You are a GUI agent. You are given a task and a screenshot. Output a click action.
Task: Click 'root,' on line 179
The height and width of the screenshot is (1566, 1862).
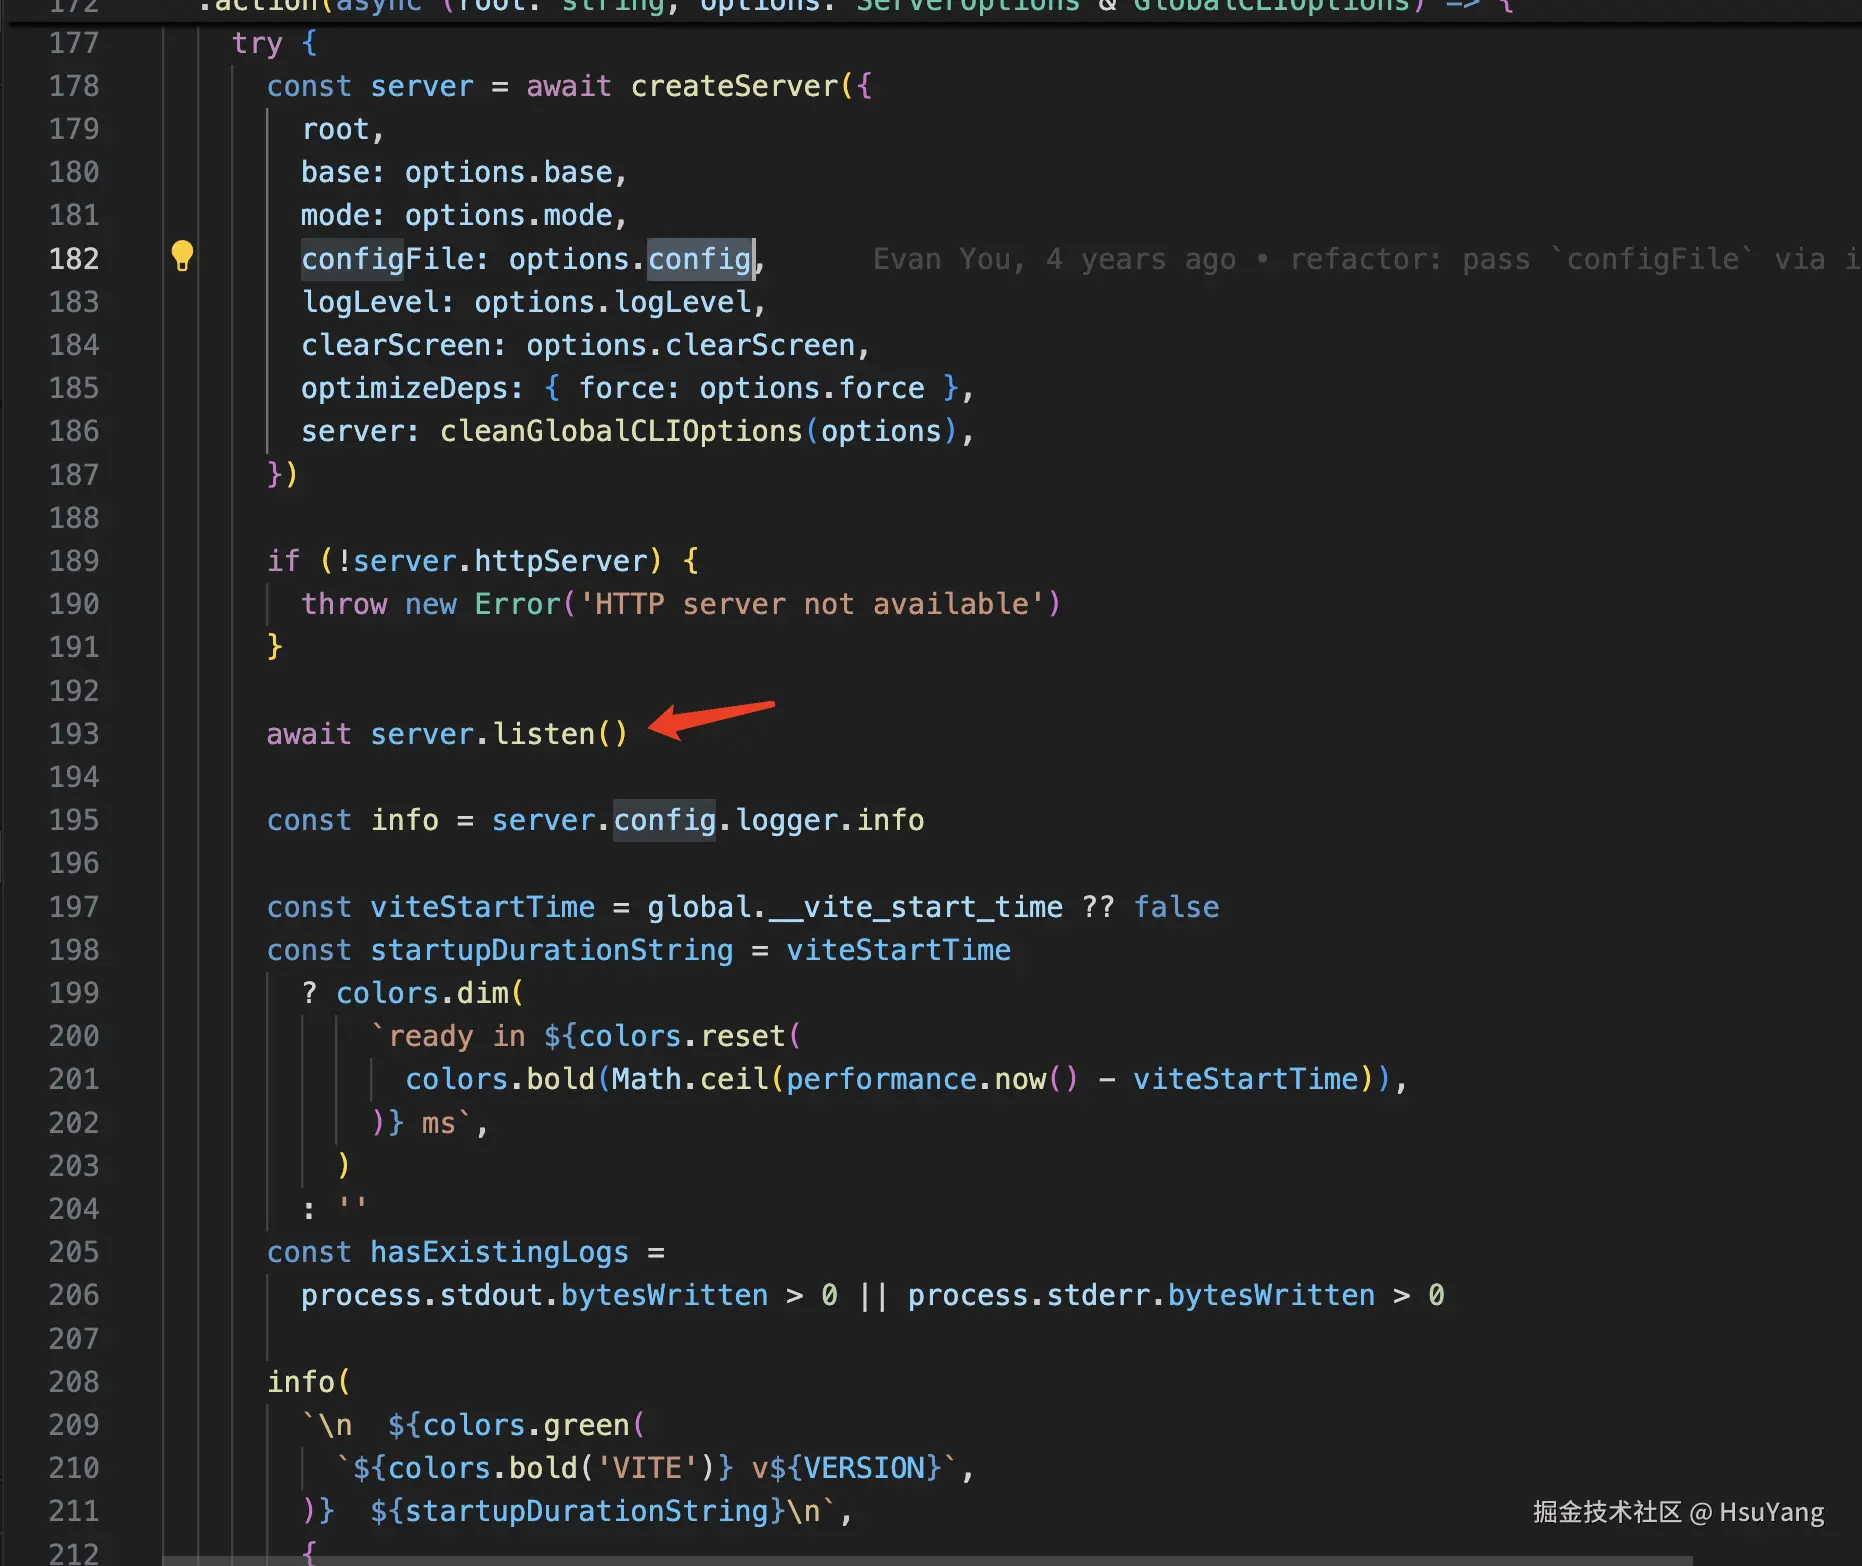point(343,129)
